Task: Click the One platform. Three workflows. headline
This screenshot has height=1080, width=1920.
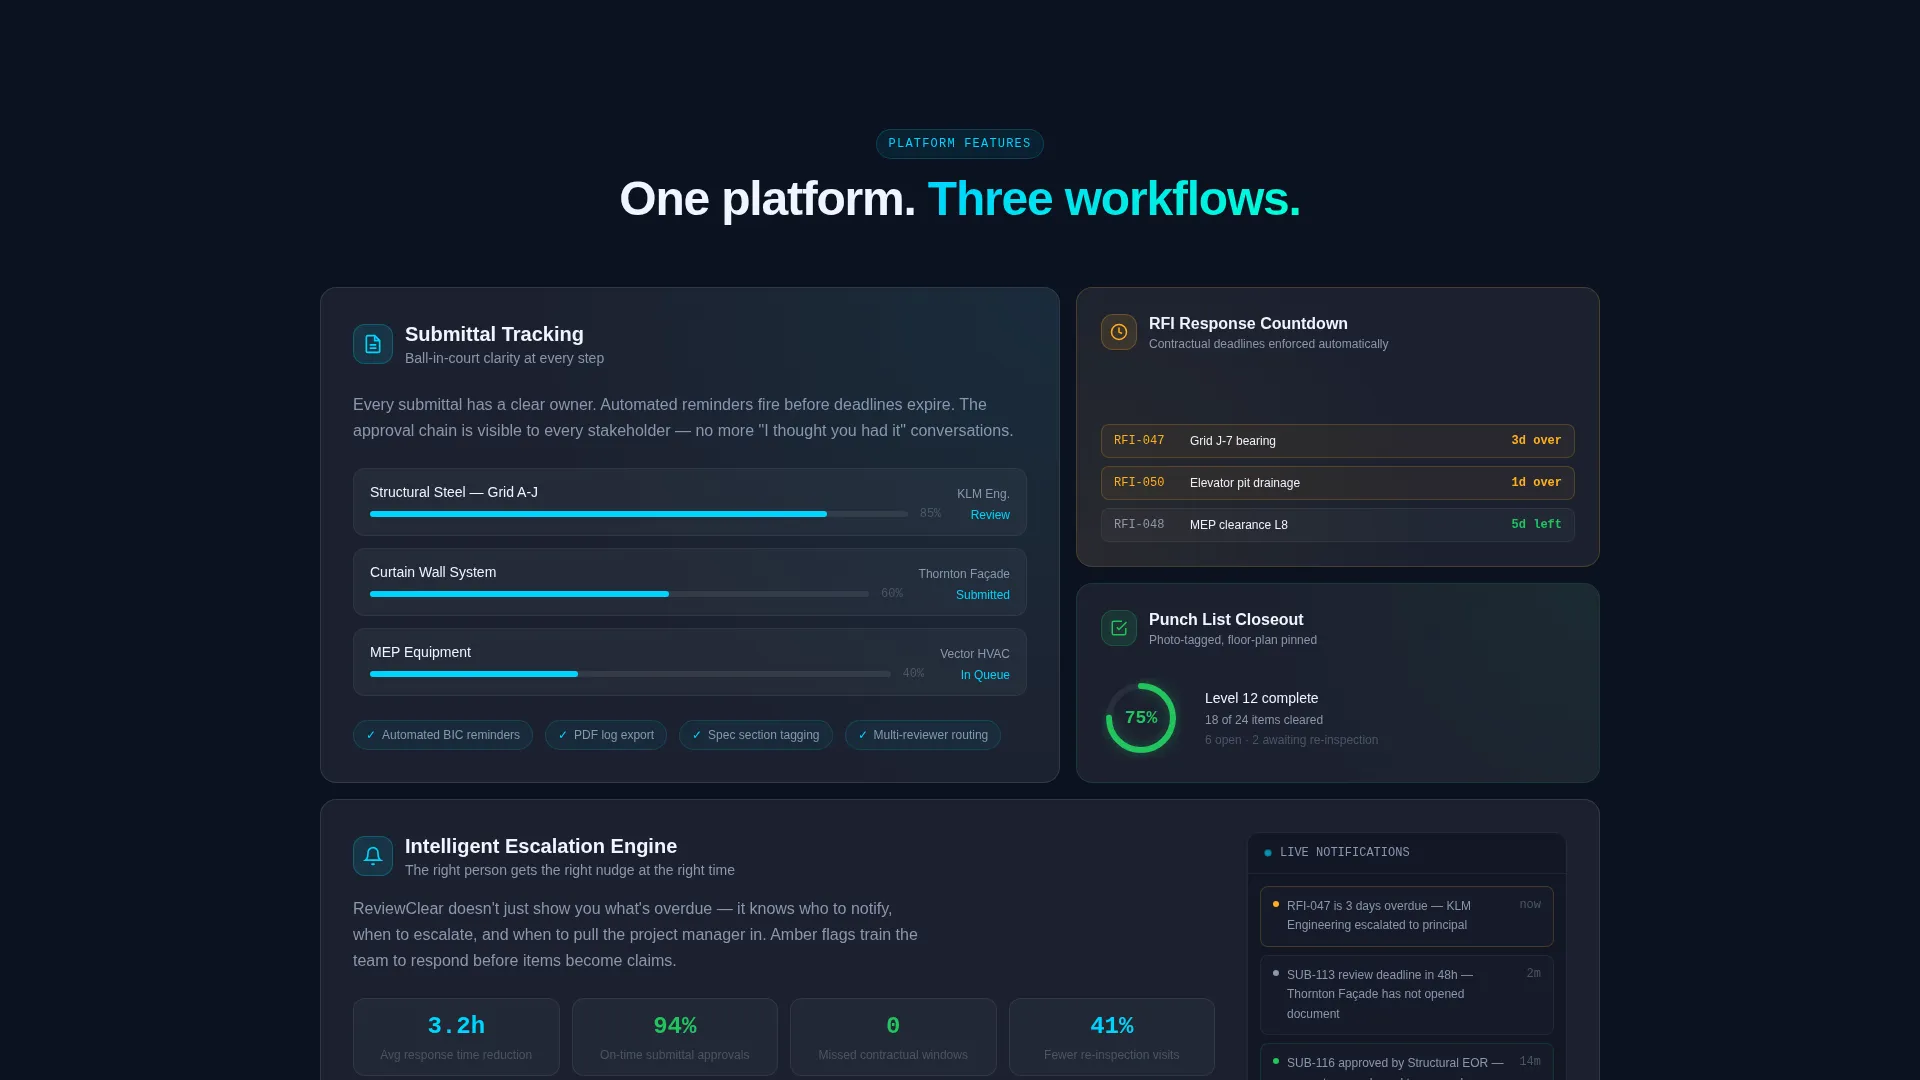Action: pyautogui.click(x=960, y=199)
